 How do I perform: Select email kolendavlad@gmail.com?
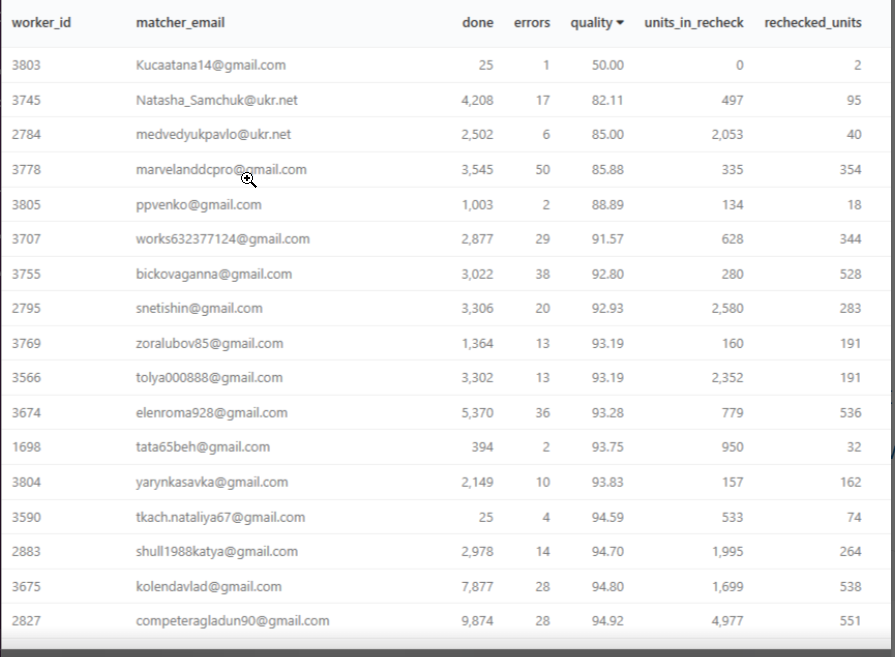tap(209, 587)
